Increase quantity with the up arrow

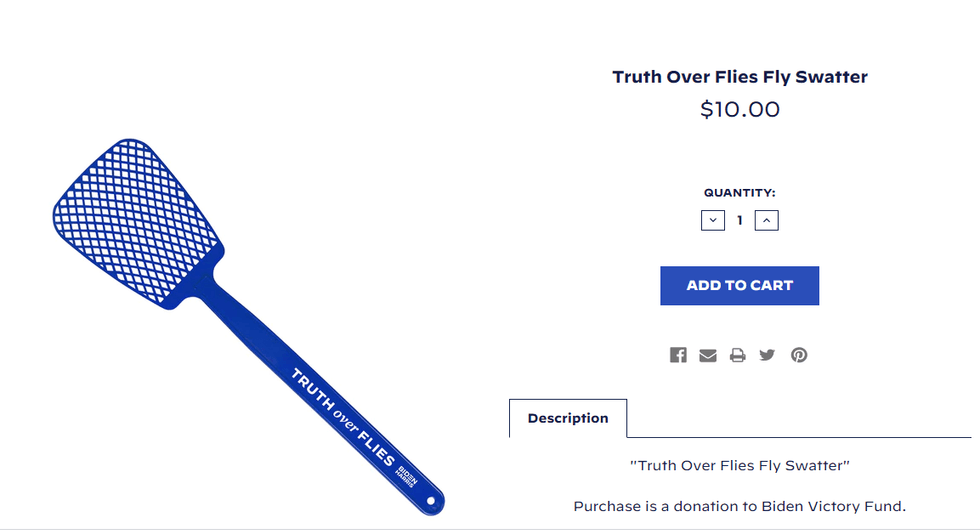(x=766, y=220)
